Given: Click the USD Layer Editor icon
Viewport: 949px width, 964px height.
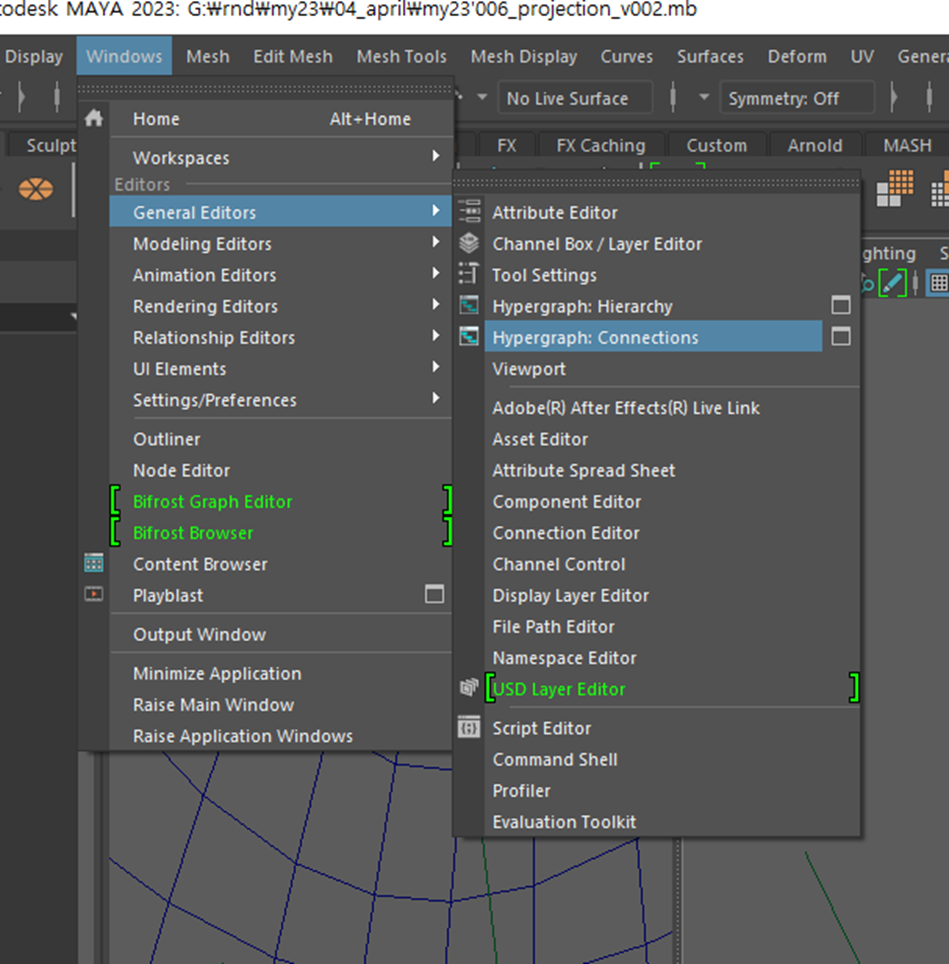Looking at the screenshot, I should pyautogui.click(x=469, y=687).
